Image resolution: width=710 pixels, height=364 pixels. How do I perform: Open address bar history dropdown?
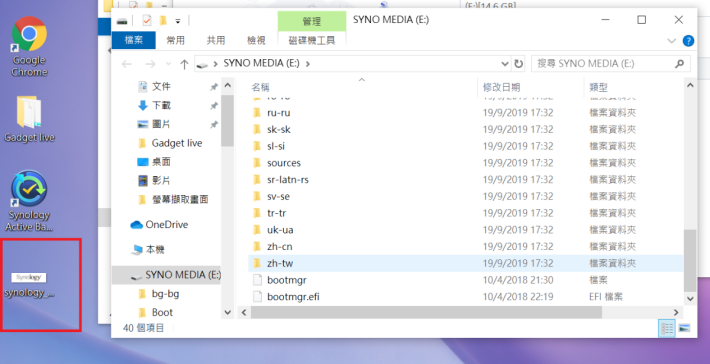click(505, 64)
